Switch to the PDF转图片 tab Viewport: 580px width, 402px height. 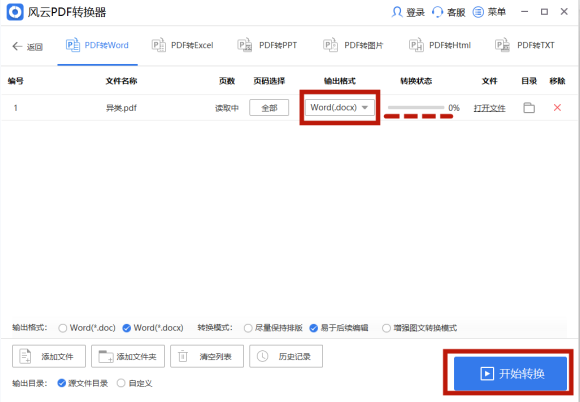click(x=353, y=45)
